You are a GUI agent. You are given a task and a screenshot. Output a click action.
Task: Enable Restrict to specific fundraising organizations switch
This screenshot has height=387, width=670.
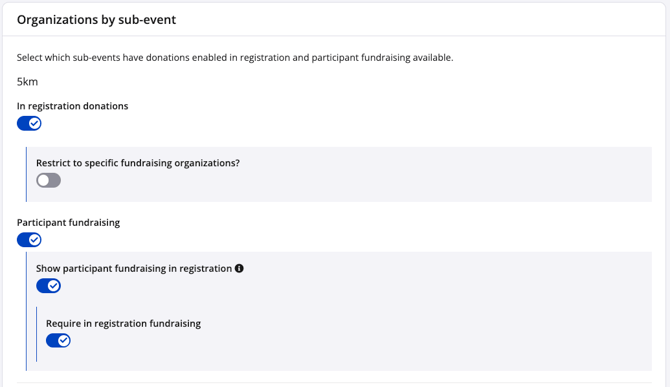point(48,180)
